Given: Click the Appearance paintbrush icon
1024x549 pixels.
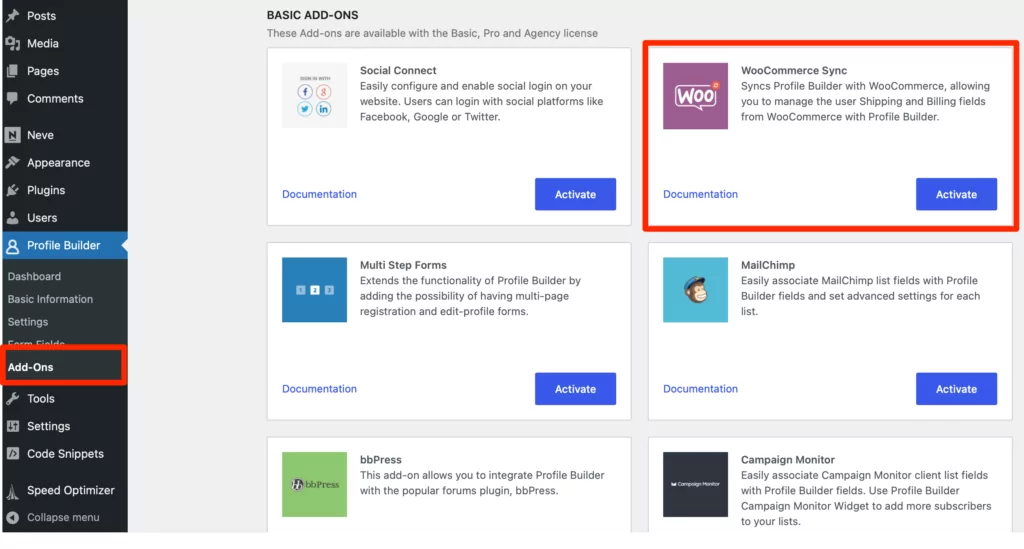Looking at the screenshot, I should 12,163.
